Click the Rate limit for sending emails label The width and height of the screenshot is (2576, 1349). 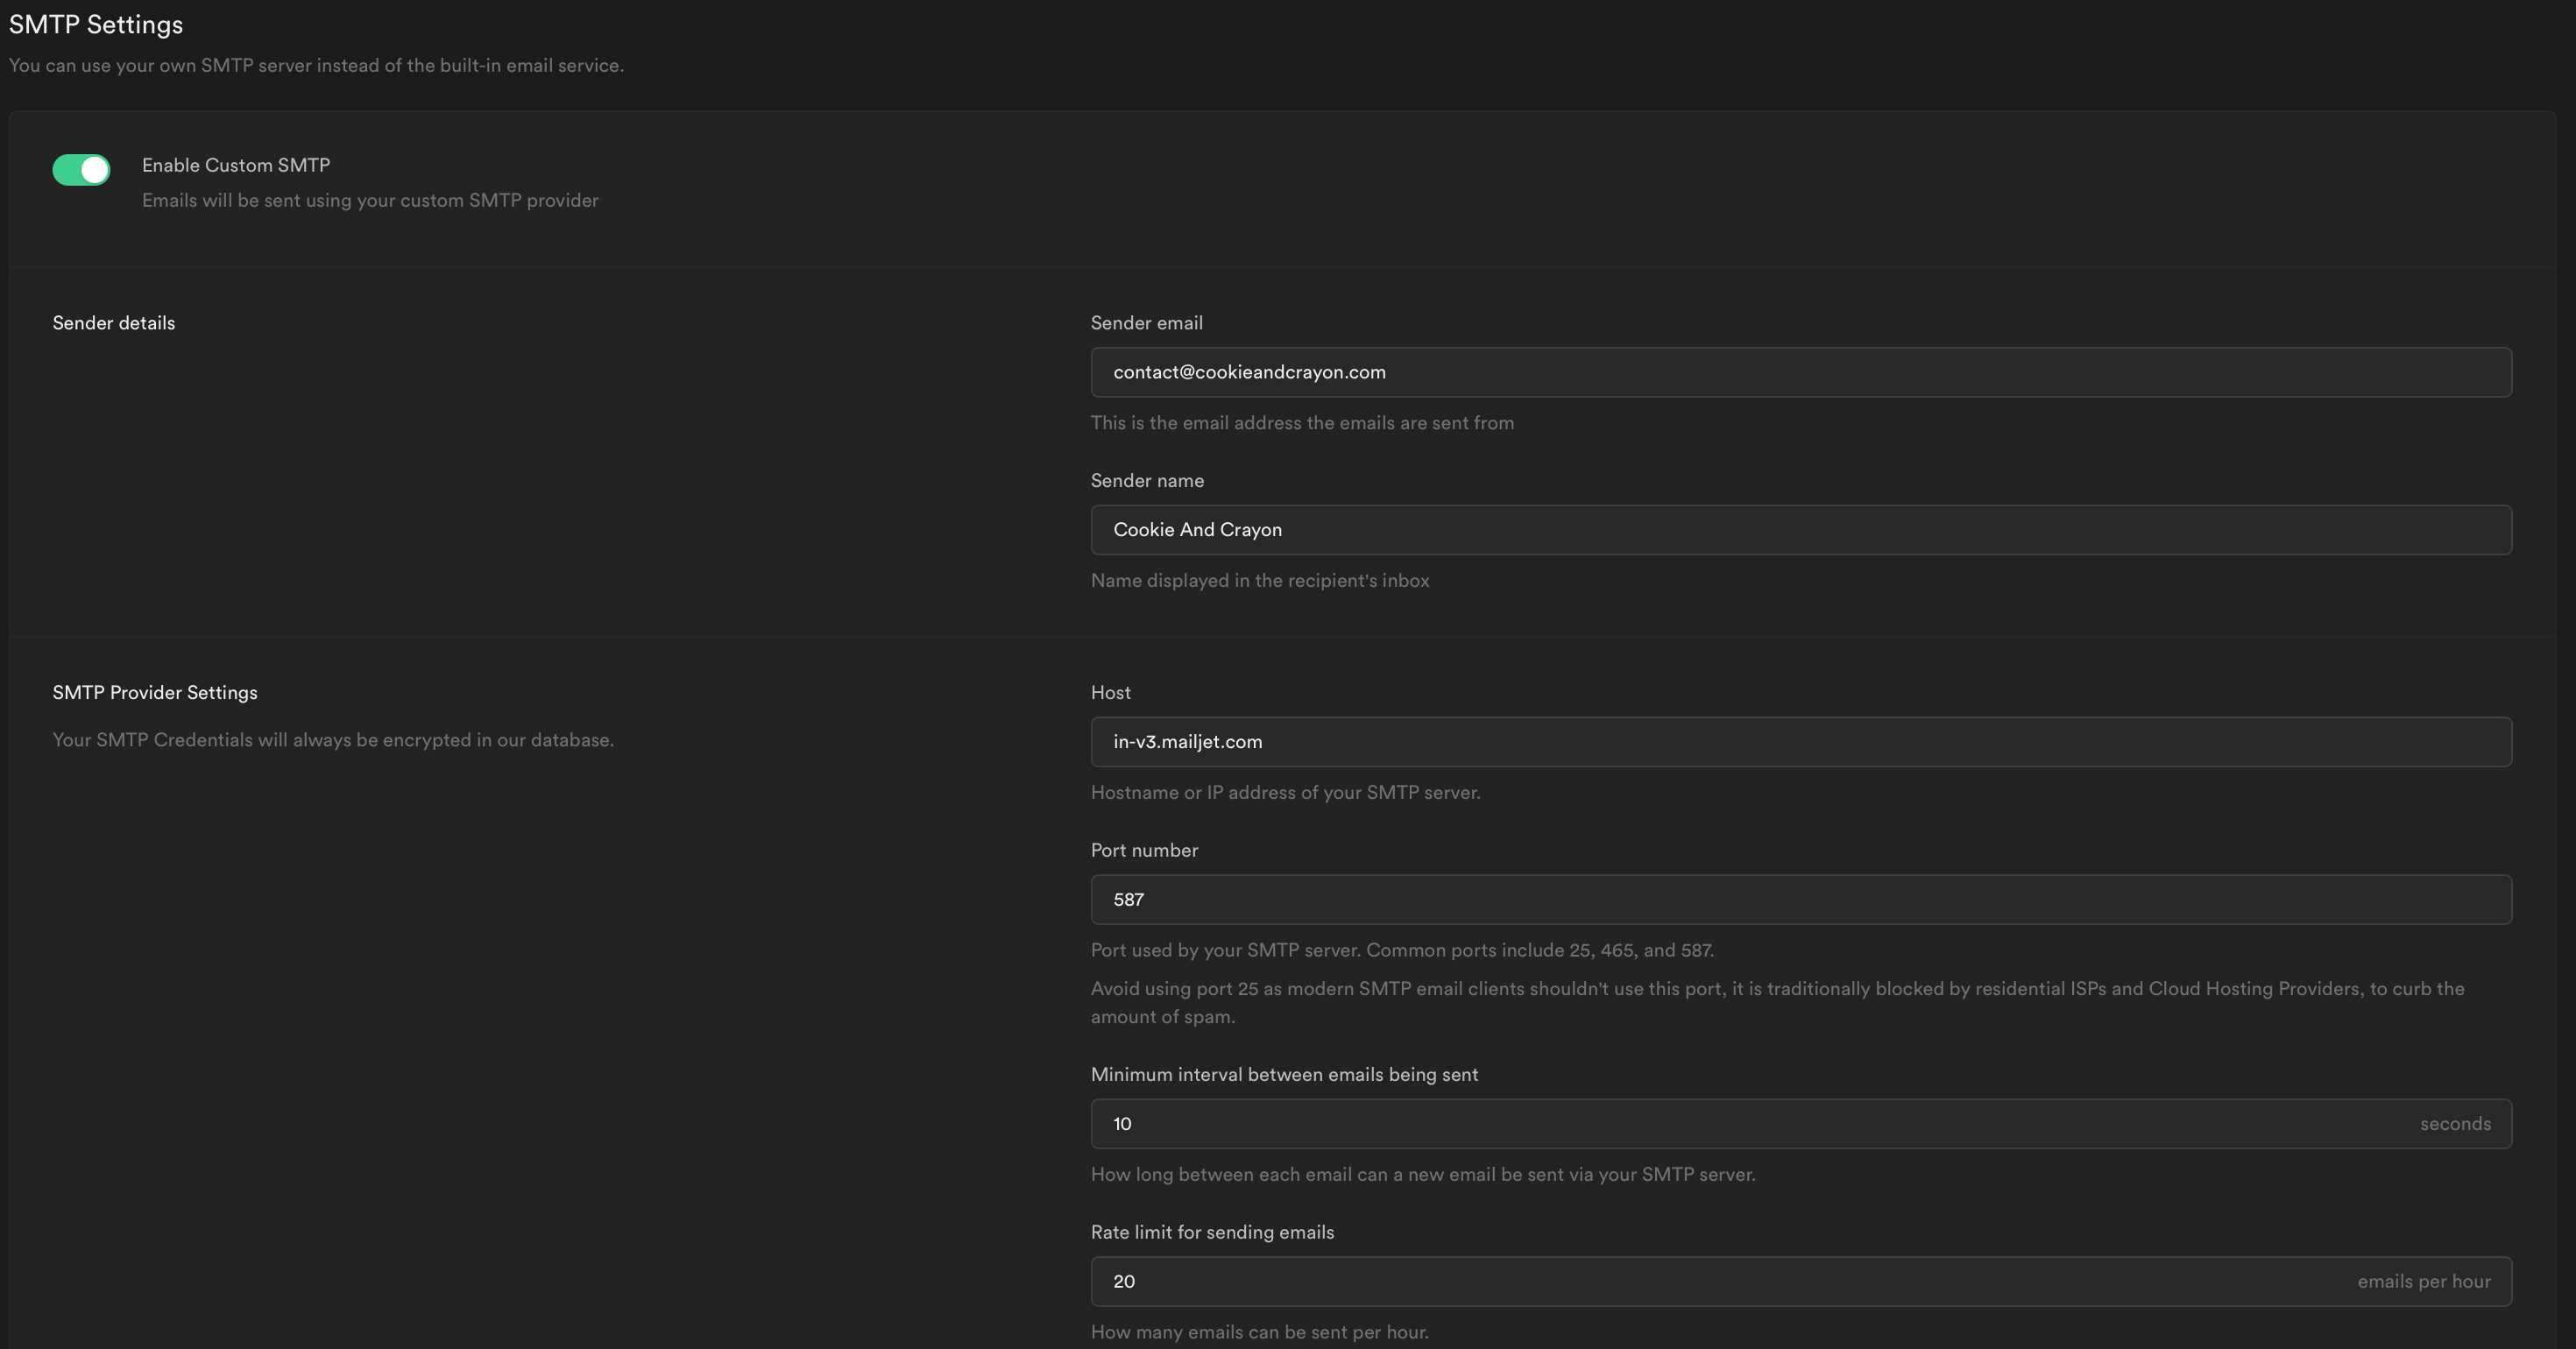click(1212, 1232)
